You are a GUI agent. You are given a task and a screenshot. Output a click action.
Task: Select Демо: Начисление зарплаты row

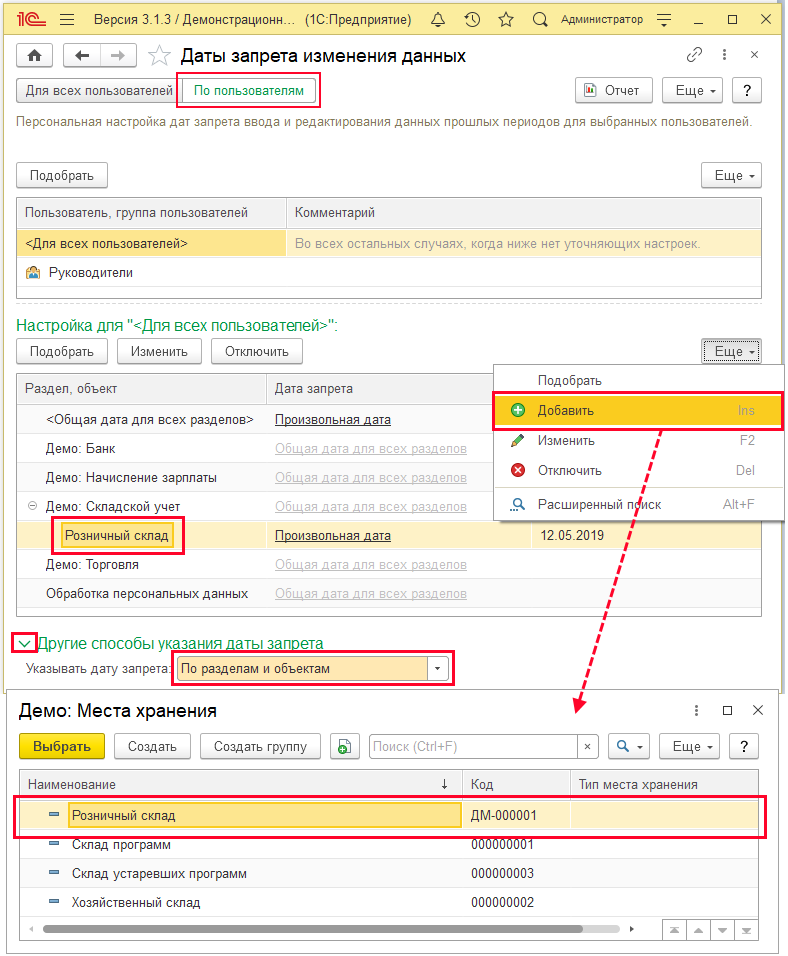coord(255,477)
